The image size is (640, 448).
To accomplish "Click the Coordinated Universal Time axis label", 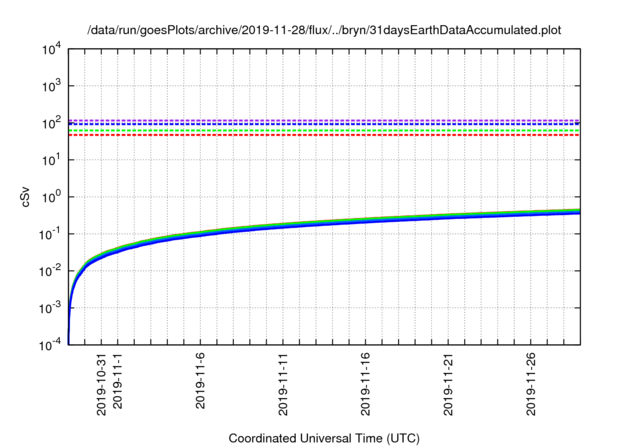I will (x=324, y=439).
